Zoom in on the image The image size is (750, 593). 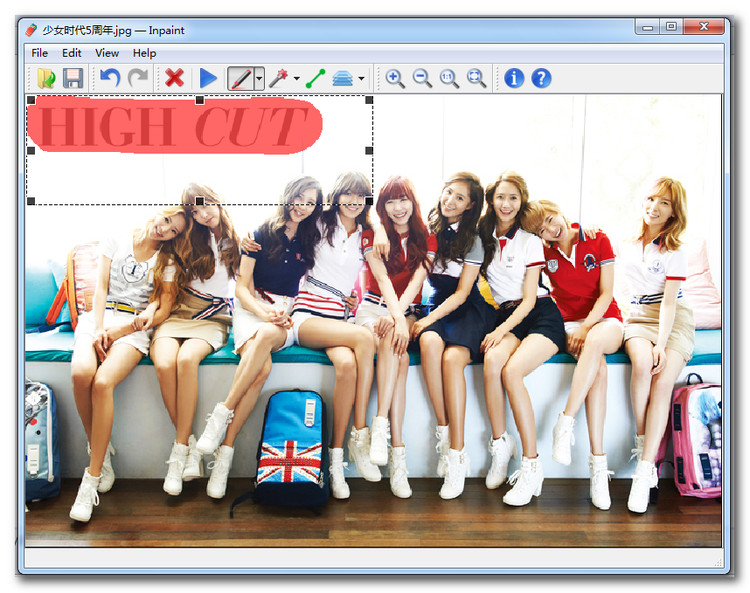(395, 78)
